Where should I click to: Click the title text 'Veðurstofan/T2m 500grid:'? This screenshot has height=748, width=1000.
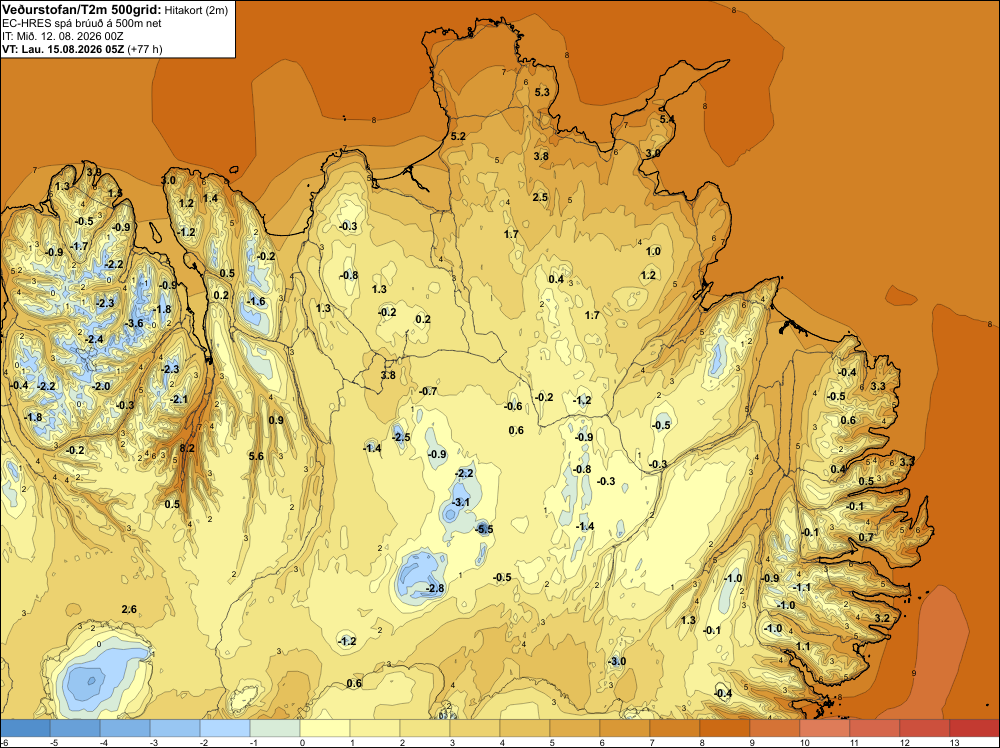tap(82, 10)
